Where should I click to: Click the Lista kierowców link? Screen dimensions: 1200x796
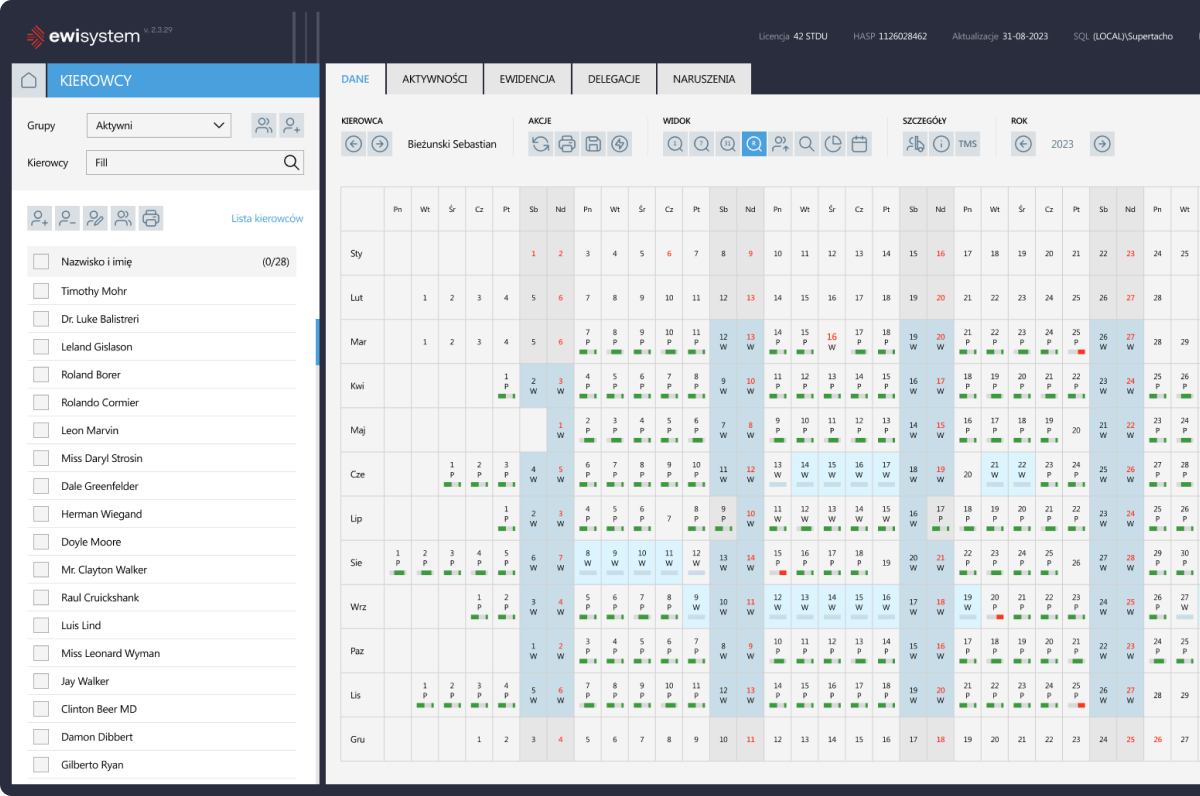pos(267,219)
